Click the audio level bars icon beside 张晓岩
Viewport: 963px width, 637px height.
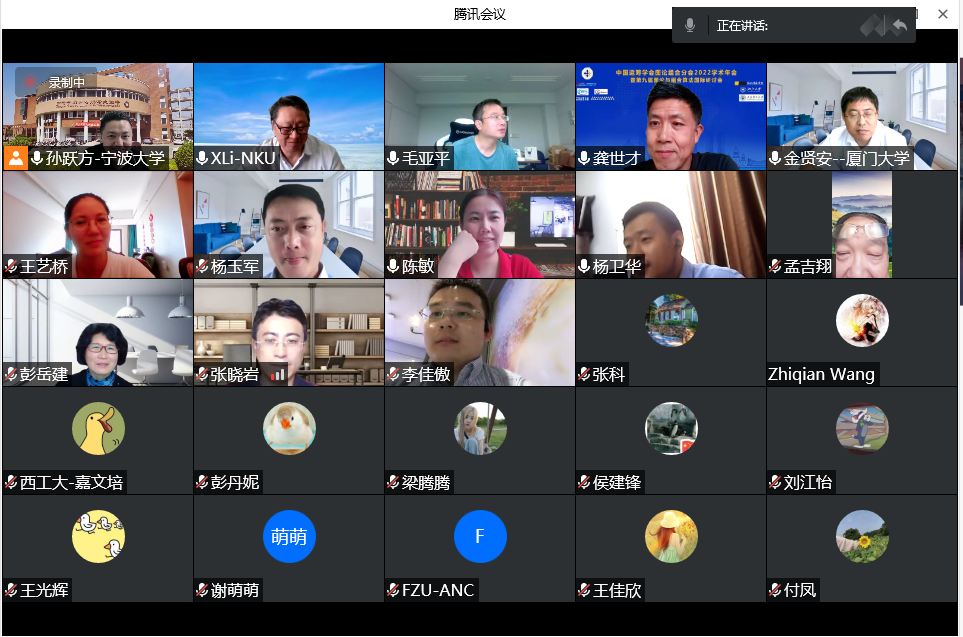pyautogui.click(x=277, y=375)
